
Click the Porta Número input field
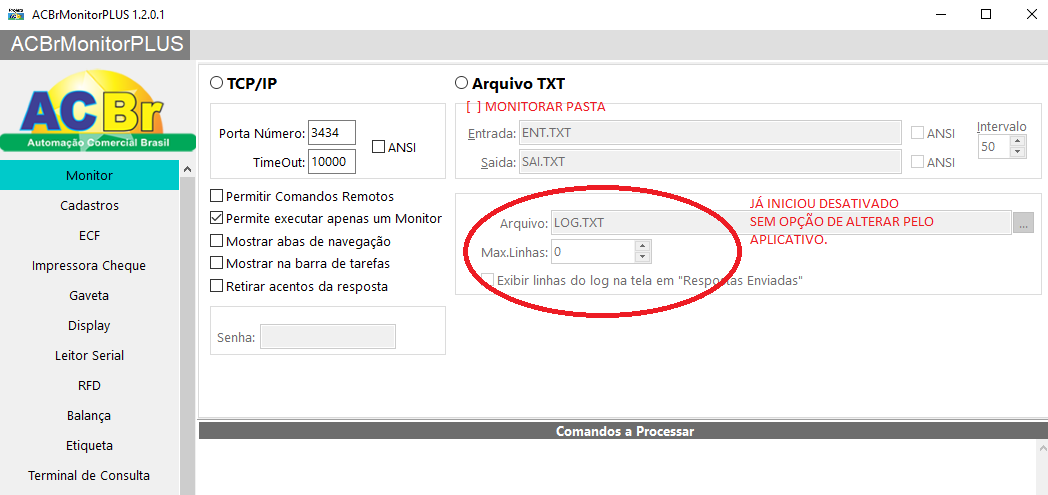coord(332,133)
